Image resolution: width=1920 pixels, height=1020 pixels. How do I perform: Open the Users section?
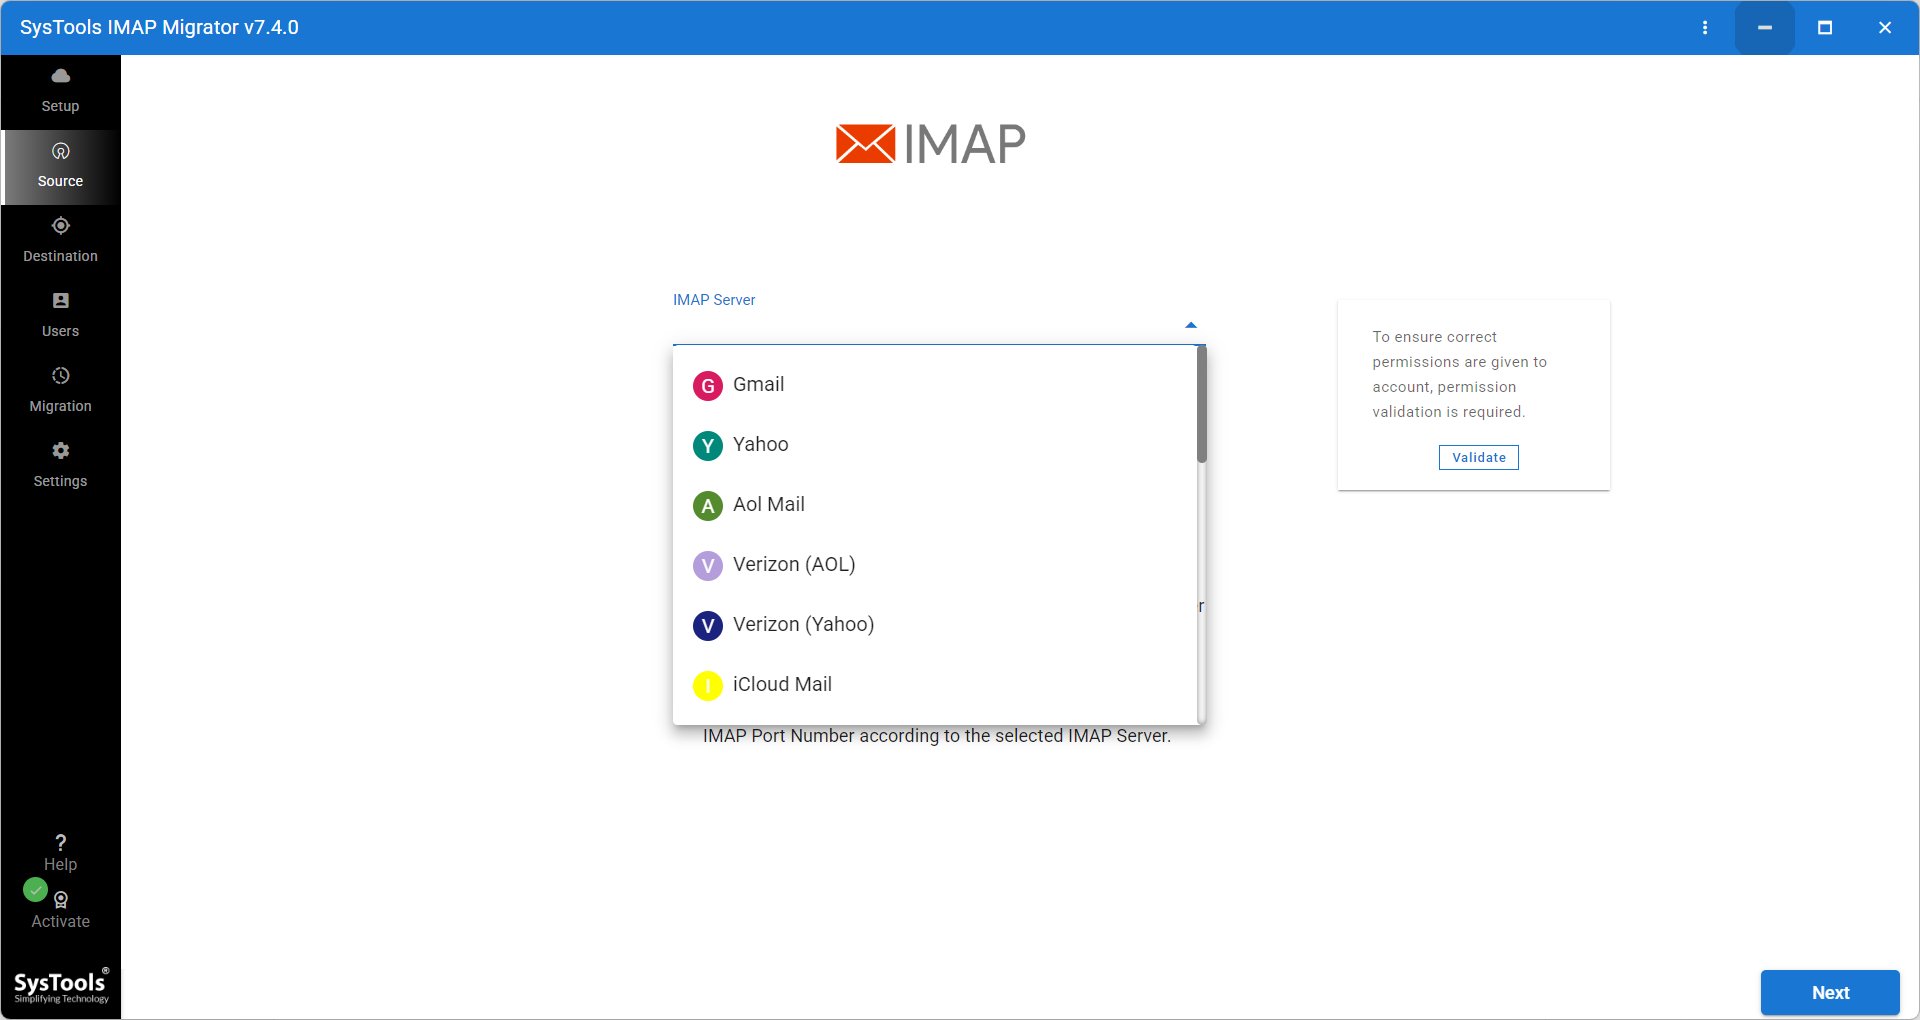point(60,314)
